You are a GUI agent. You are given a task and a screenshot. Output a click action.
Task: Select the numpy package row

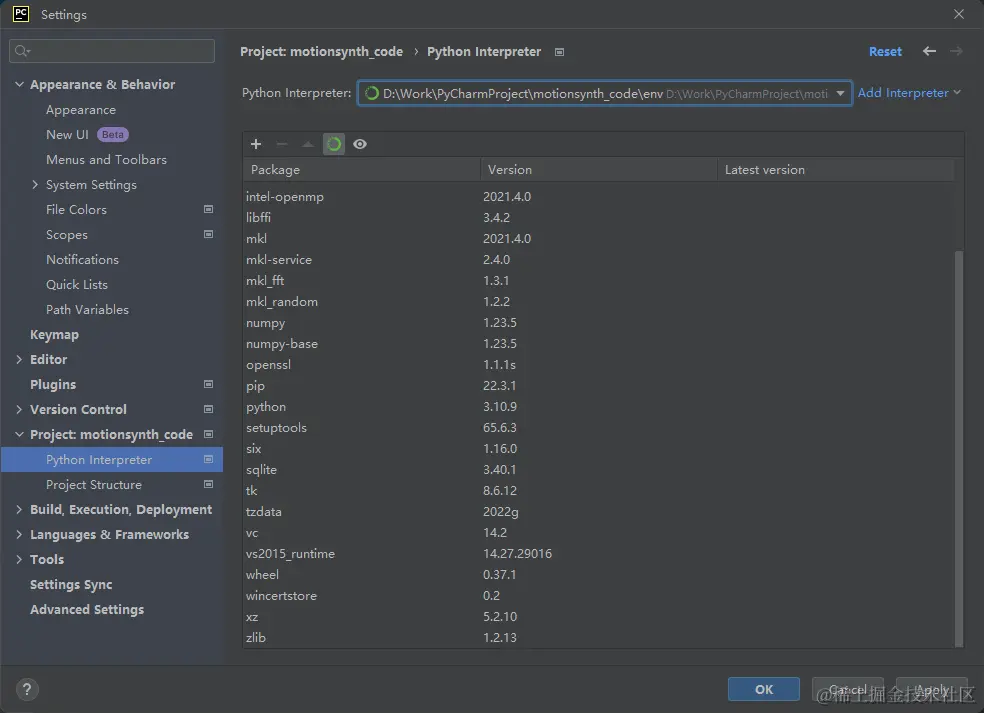599,323
